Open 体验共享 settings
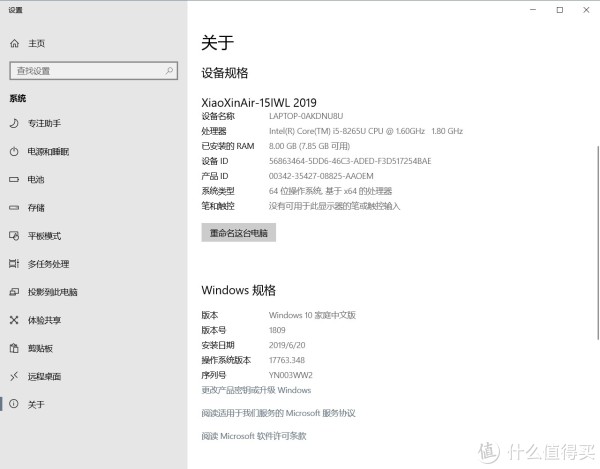Image resolution: width=600 pixels, height=469 pixels. point(44,320)
